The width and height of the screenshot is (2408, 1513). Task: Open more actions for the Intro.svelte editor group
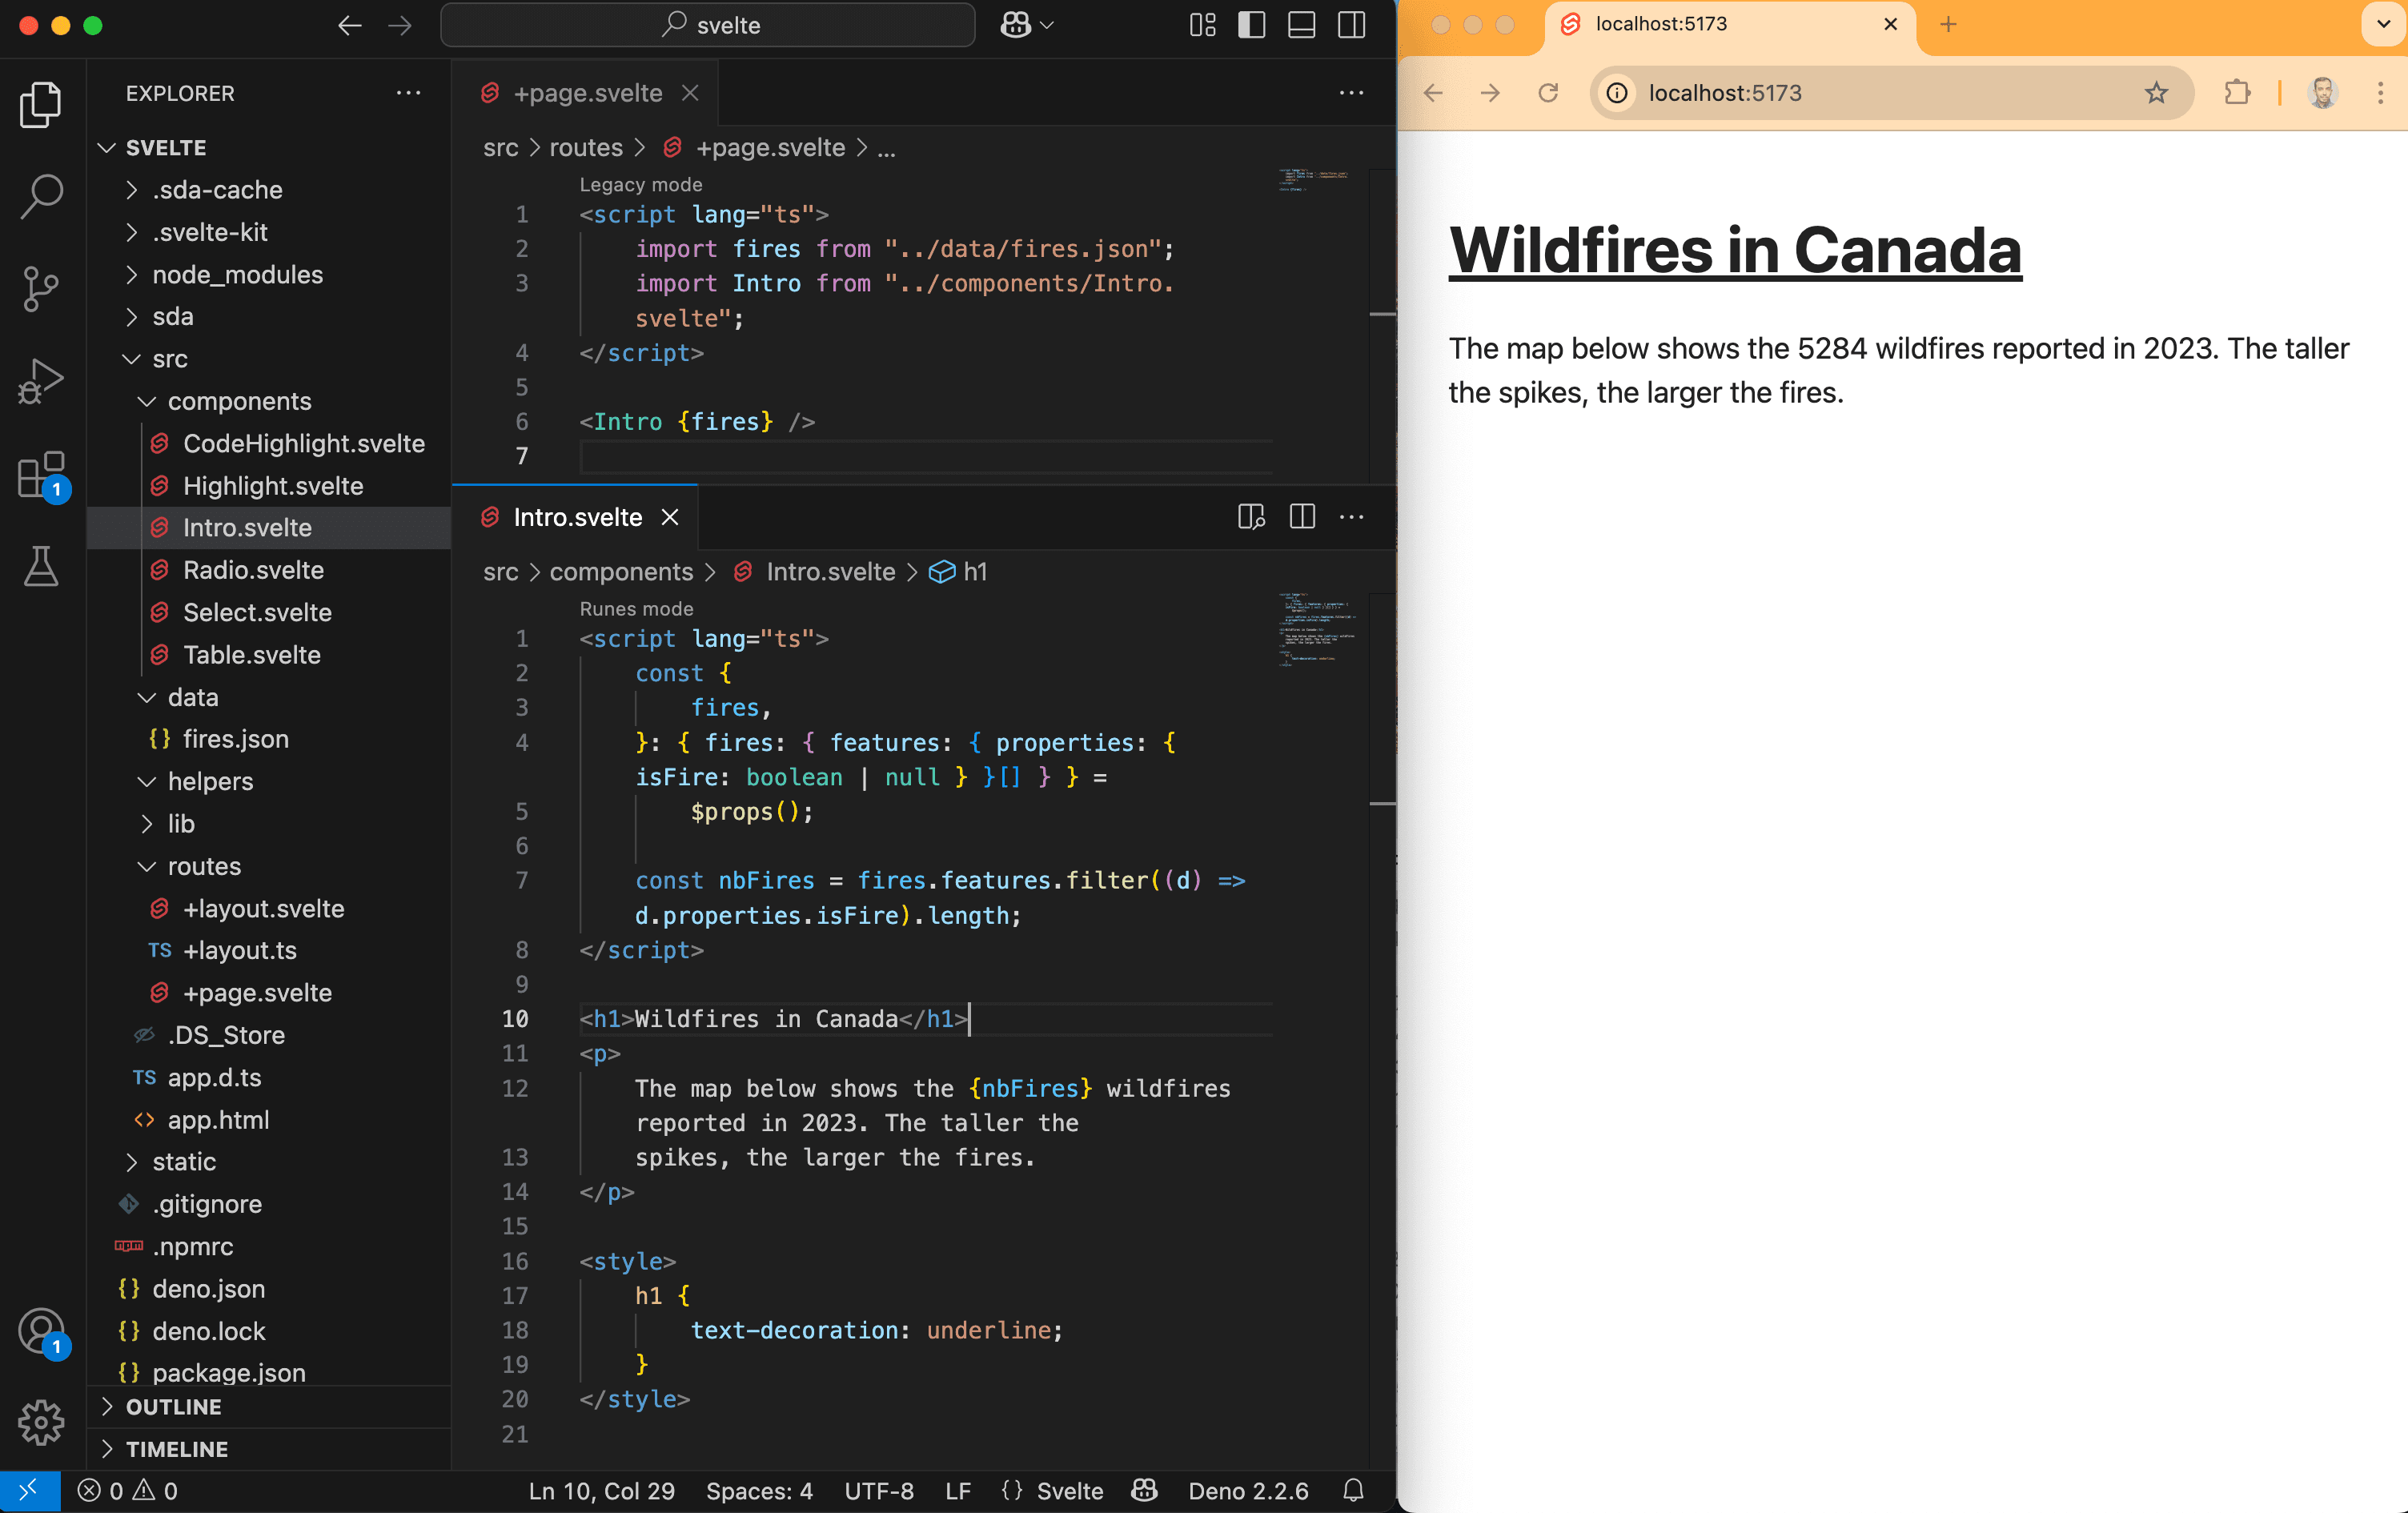tap(1352, 517)
